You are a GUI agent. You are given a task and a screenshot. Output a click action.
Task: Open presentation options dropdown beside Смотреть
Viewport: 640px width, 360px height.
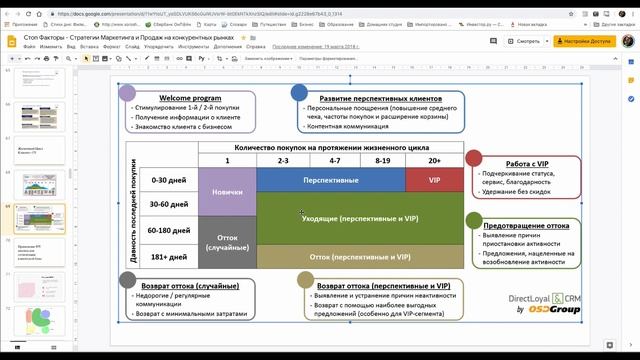pos(547,41)
